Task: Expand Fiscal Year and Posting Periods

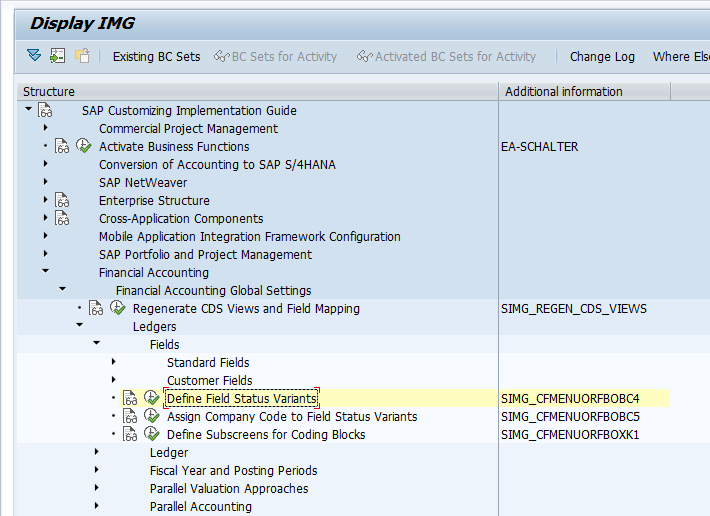Action: pyautogui.click(x=96, y=469)
